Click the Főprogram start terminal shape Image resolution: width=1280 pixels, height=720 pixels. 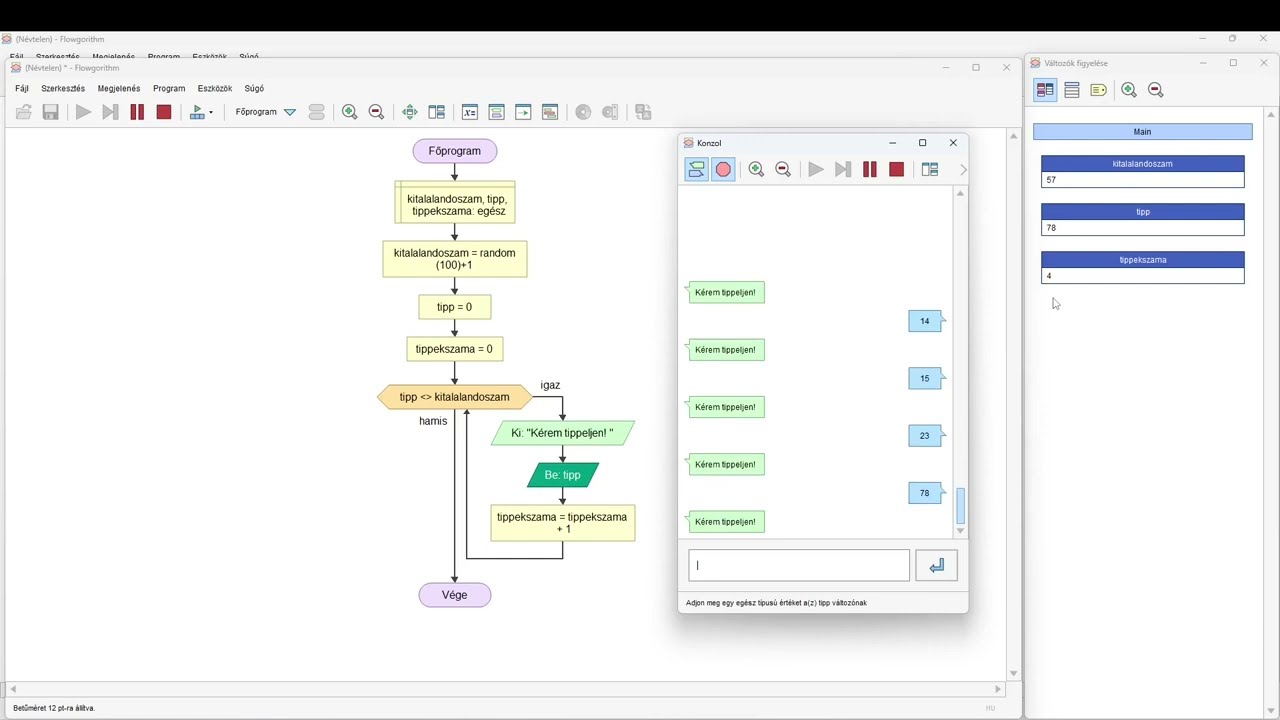tap(455, 151)
